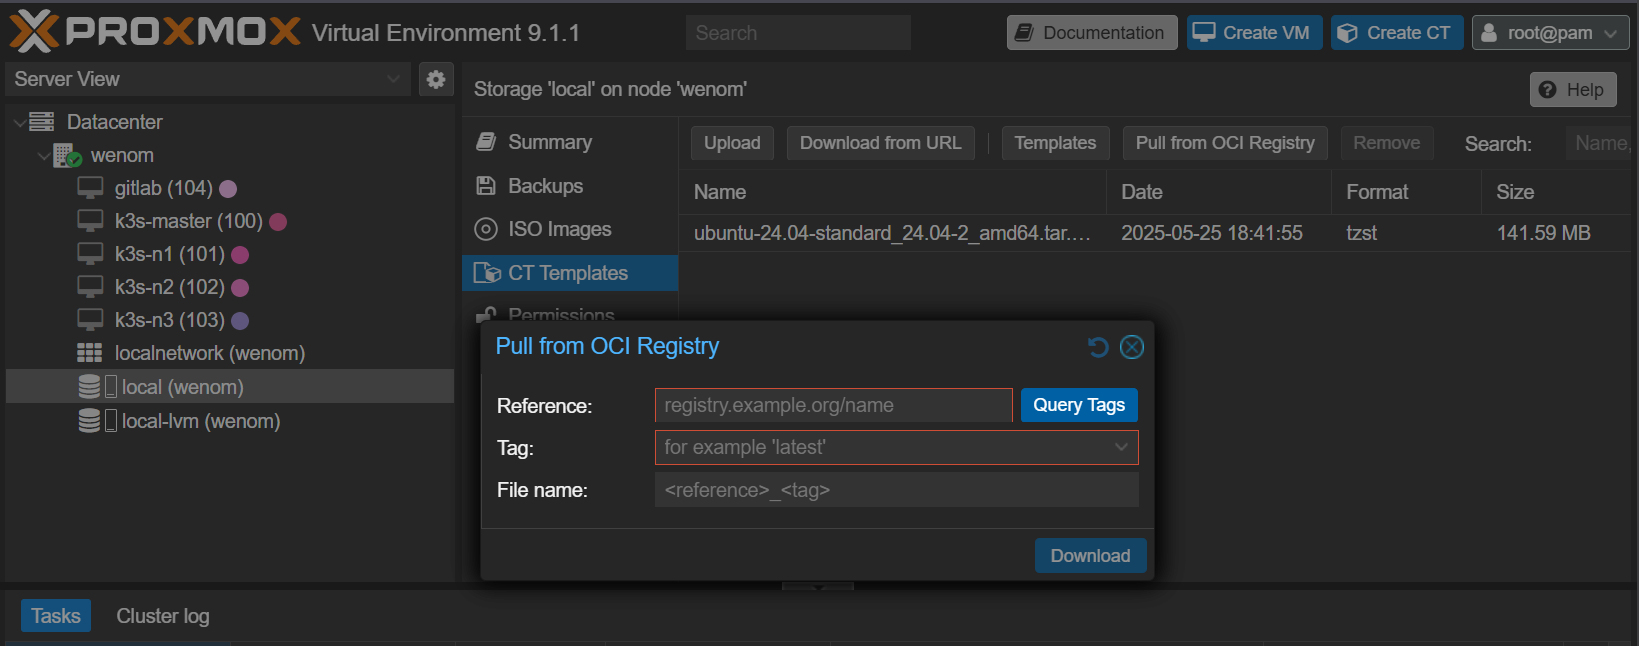The image size is (1639, 646).
Task: Open the Server View dropdown
Action: point(393,79)
